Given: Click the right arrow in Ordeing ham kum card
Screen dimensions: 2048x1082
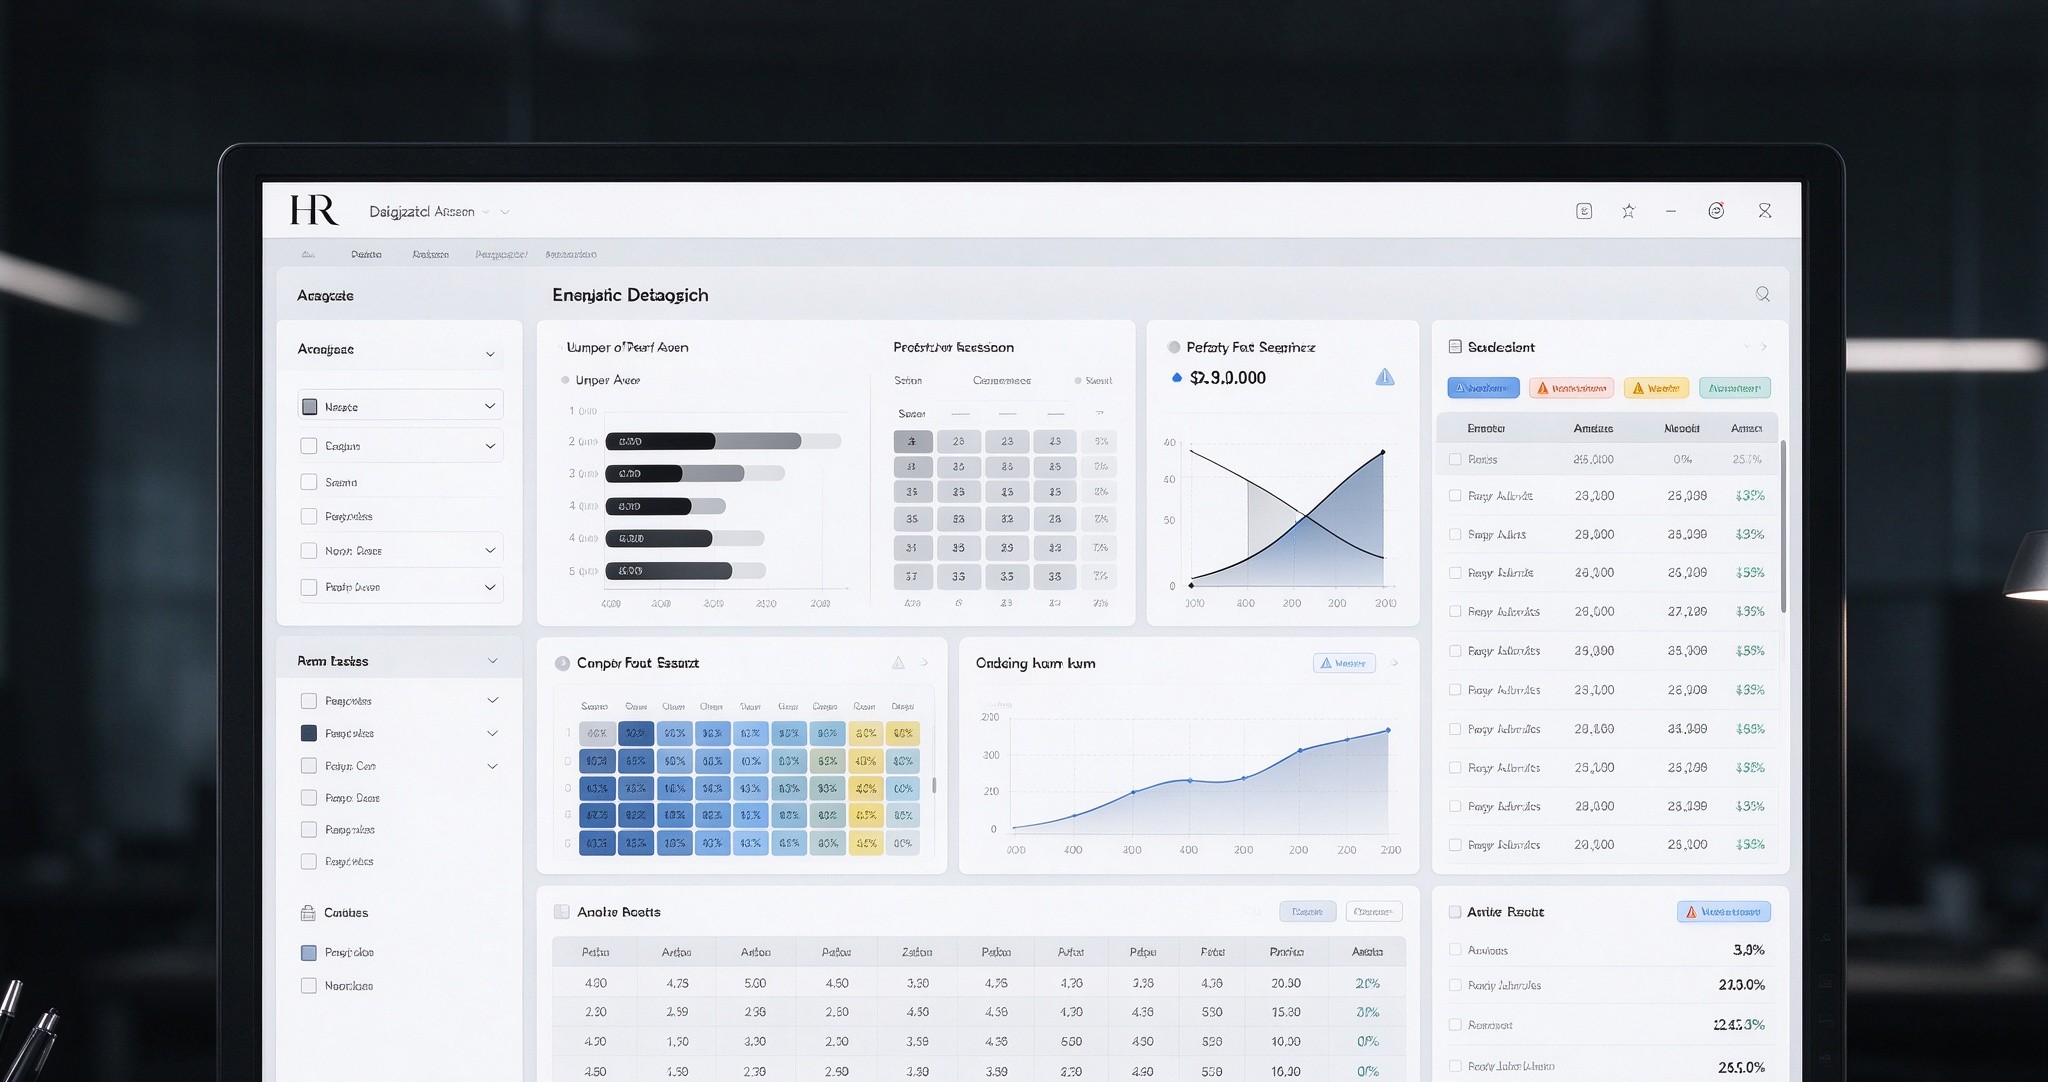Looking at the screenshot, I should [x=1394, y=663].
